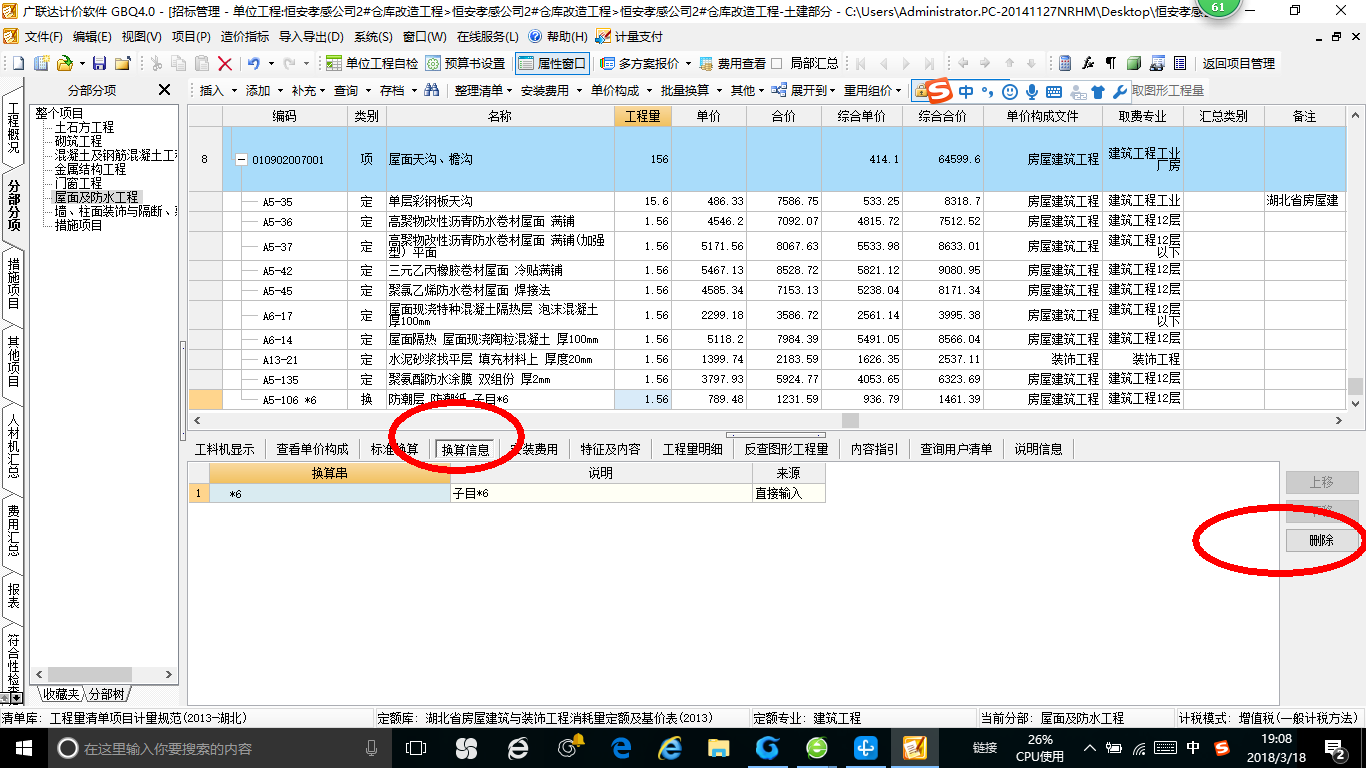Open the 人材机汇总 vertical side tab
This screenshot has width=1366, height=768.
click(13, 447)
